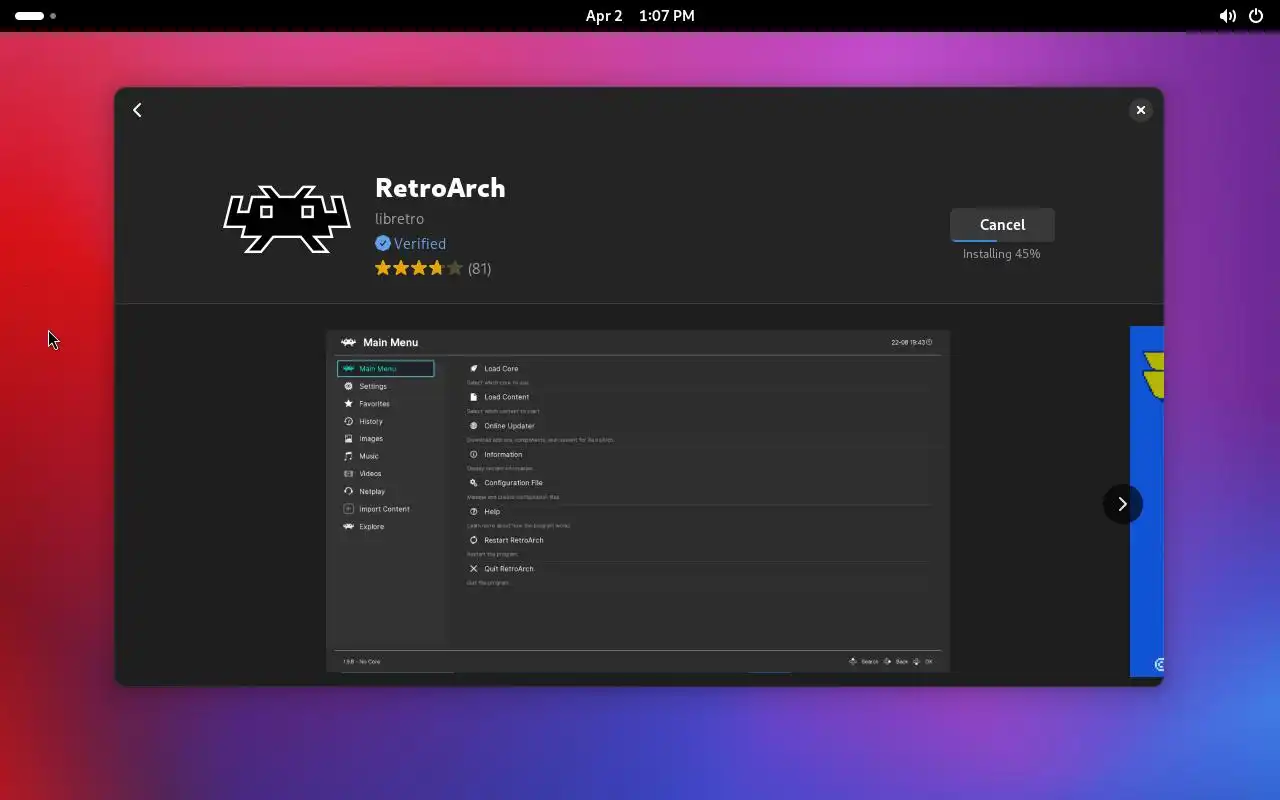The image size is (1280, 800).
Task: Open the clock showing Apr 2 1:07 PM
Action: tap(640, 16)
